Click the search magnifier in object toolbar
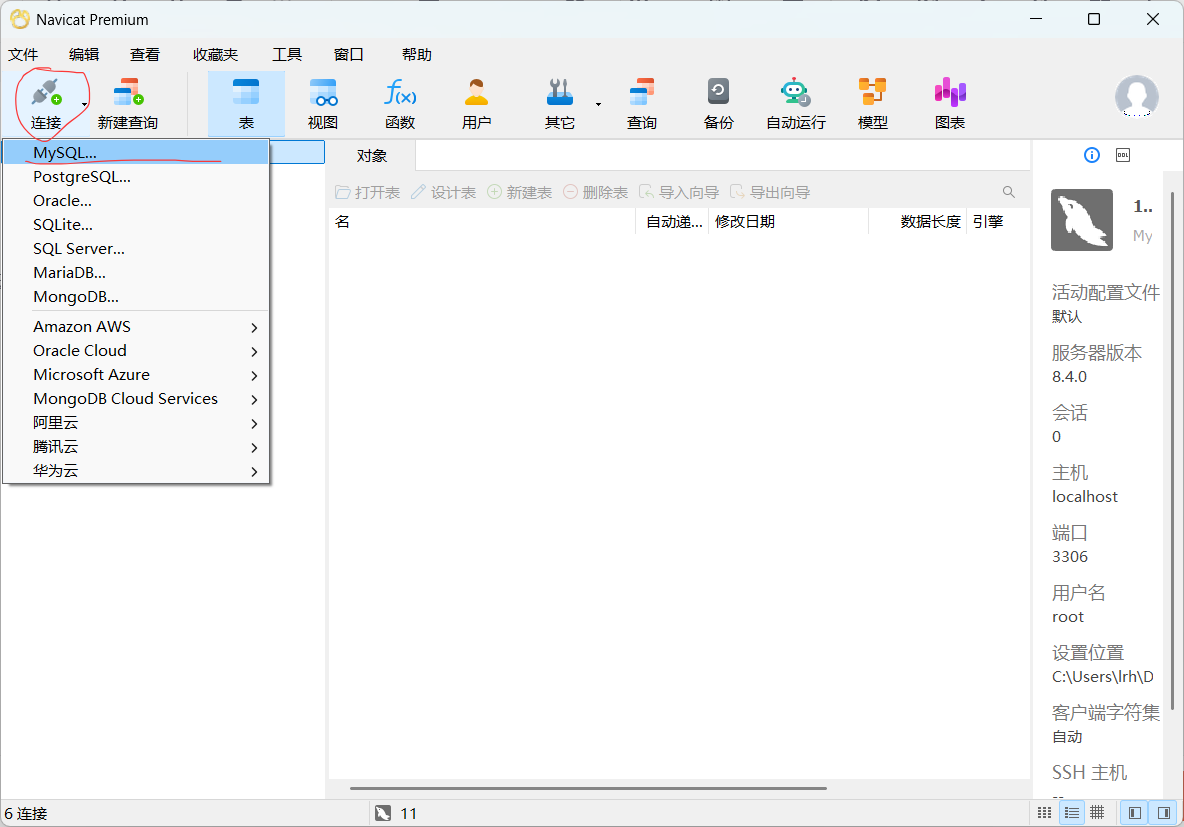The width and height of the screenshot is (1184, 827). (1009, 192)
